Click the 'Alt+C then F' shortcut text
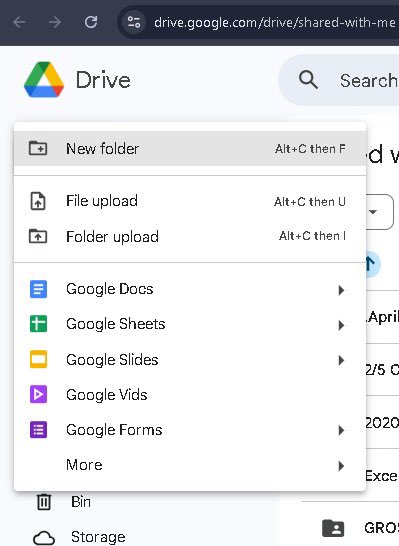 [310, 149]
